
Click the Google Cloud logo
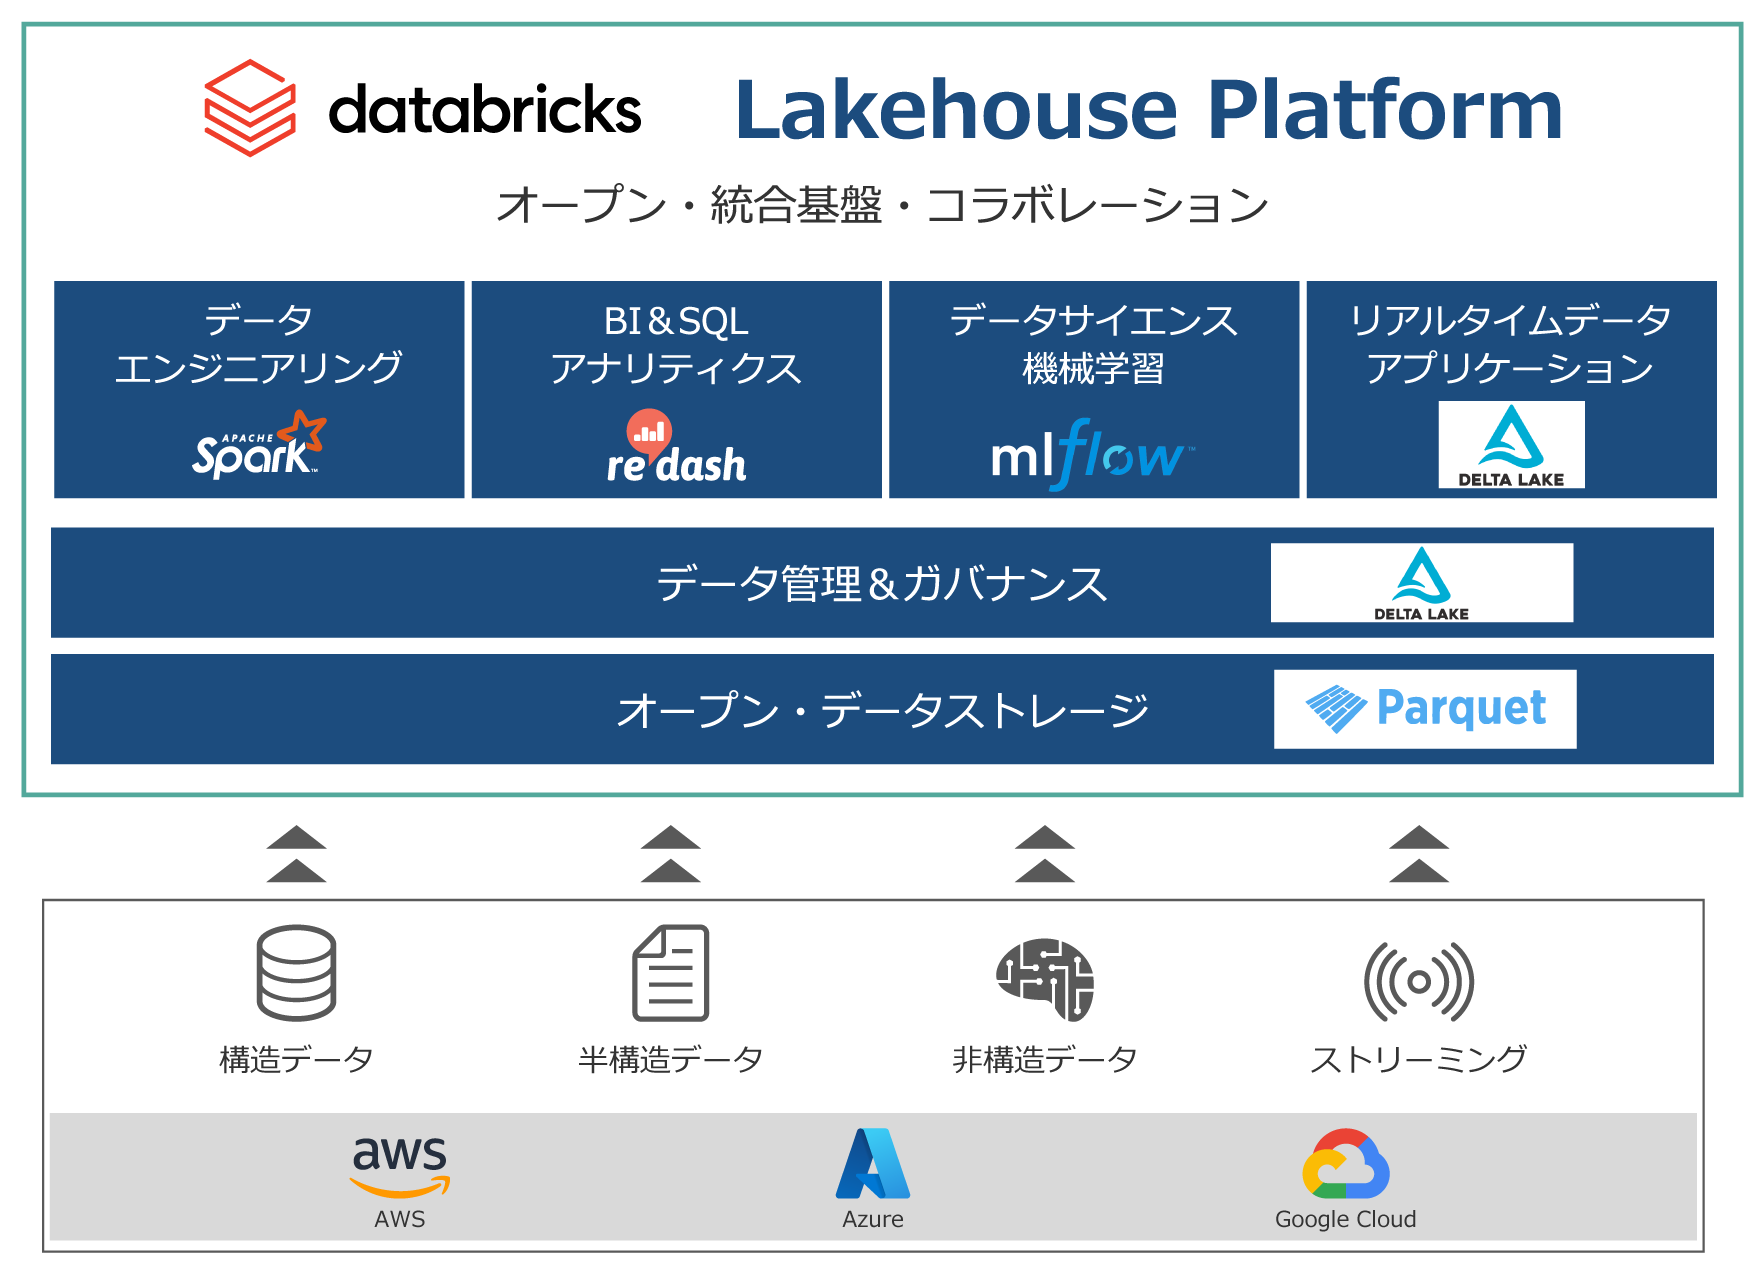tap(1346, 1163)
